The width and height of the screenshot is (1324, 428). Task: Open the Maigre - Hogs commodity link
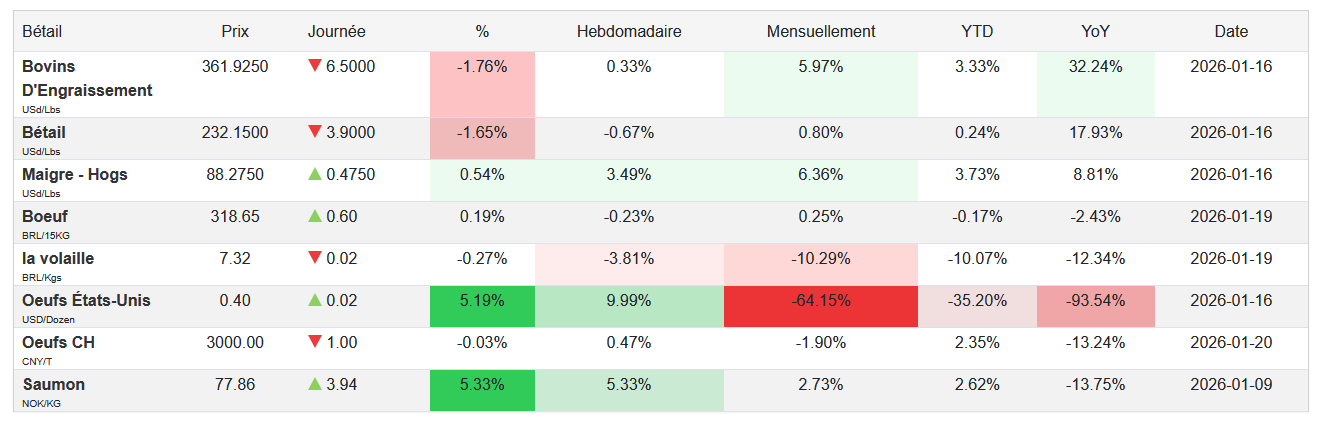75,174
